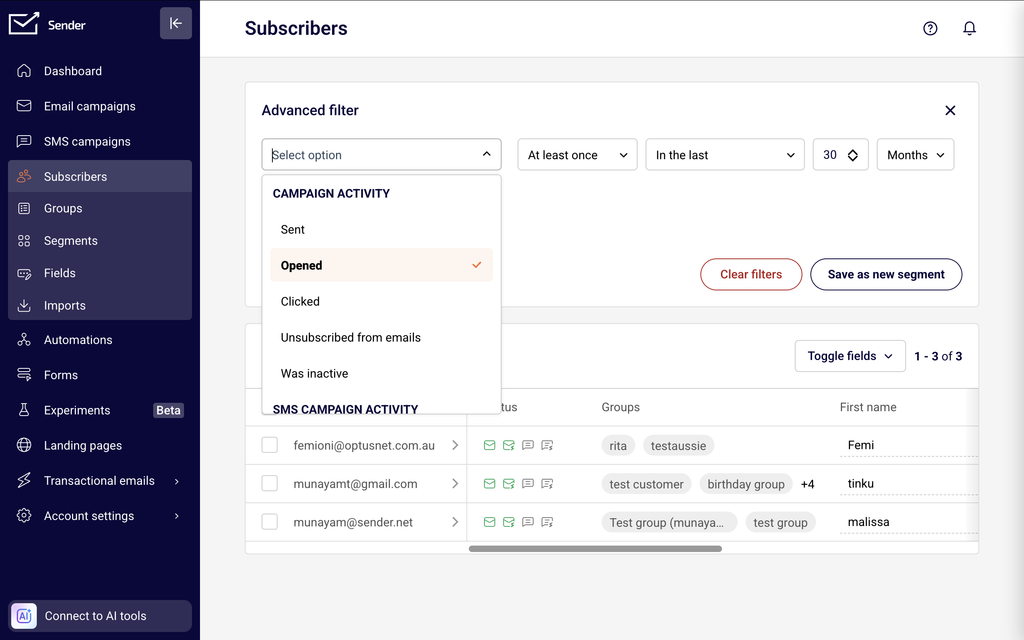This screenshot has height=640, width=1024.
Task: Open the At least once dropdown
Action: click(577, 155)
